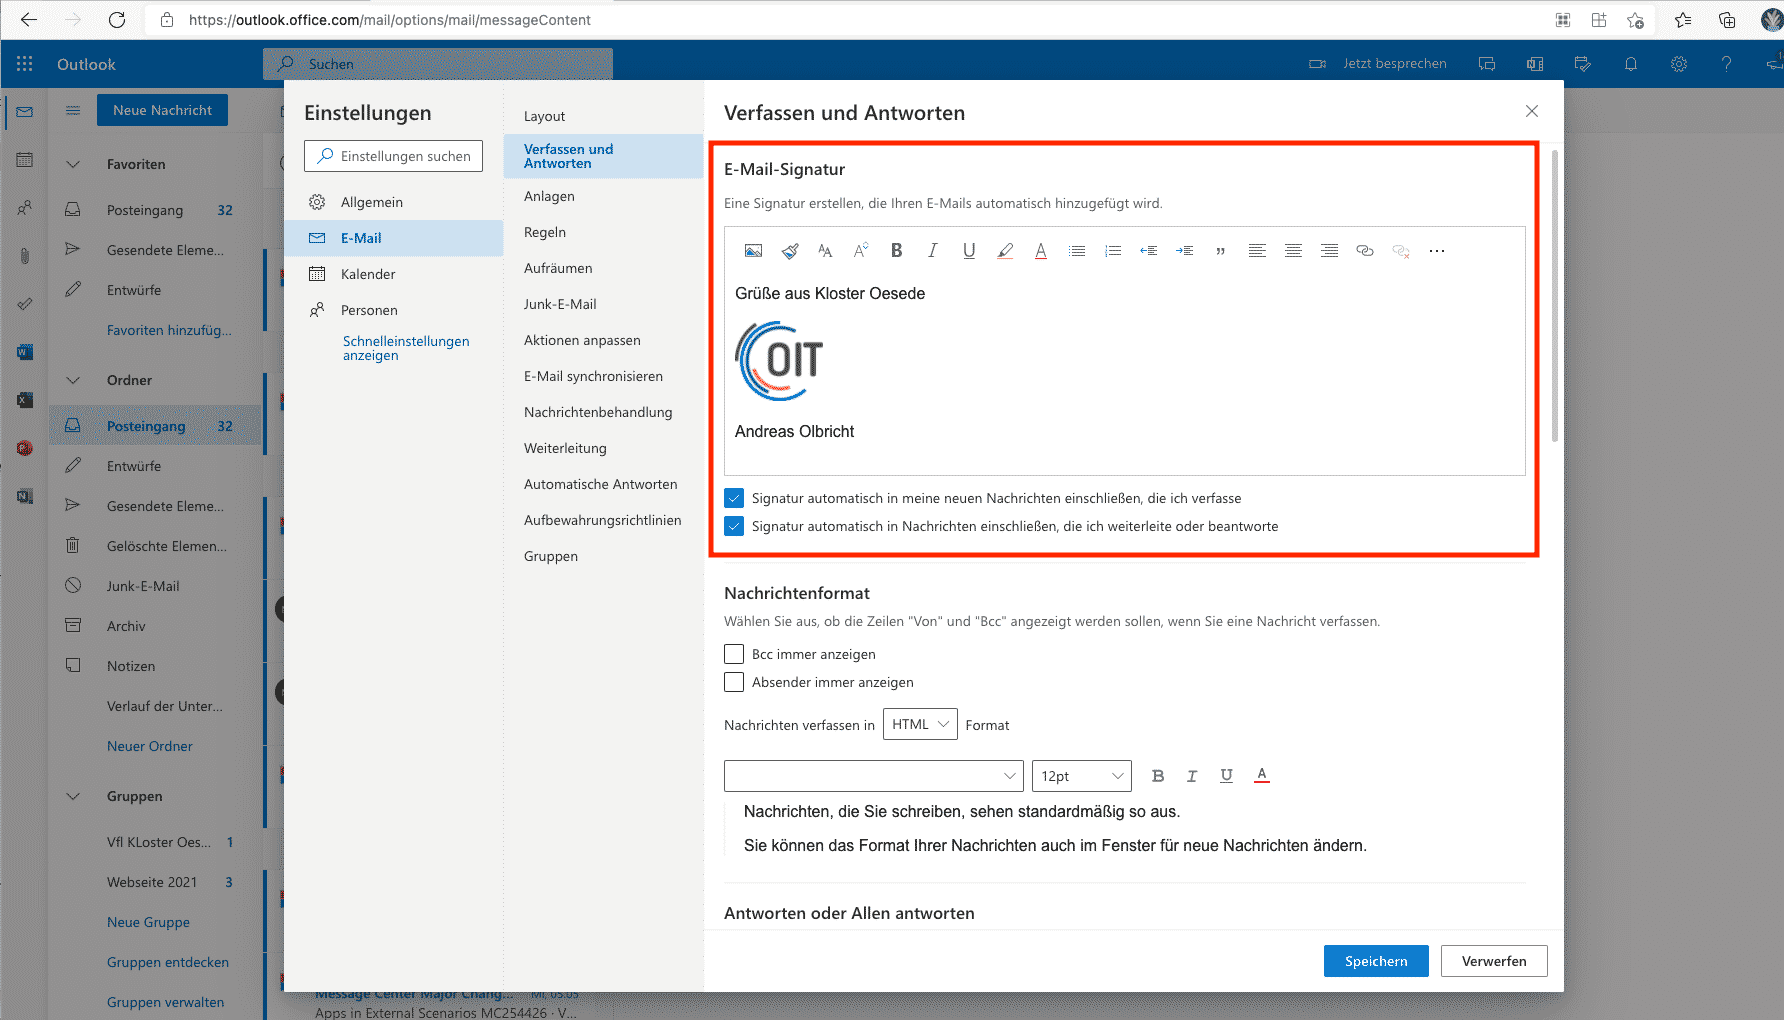Change default message font color

(x=1262, y=776)
